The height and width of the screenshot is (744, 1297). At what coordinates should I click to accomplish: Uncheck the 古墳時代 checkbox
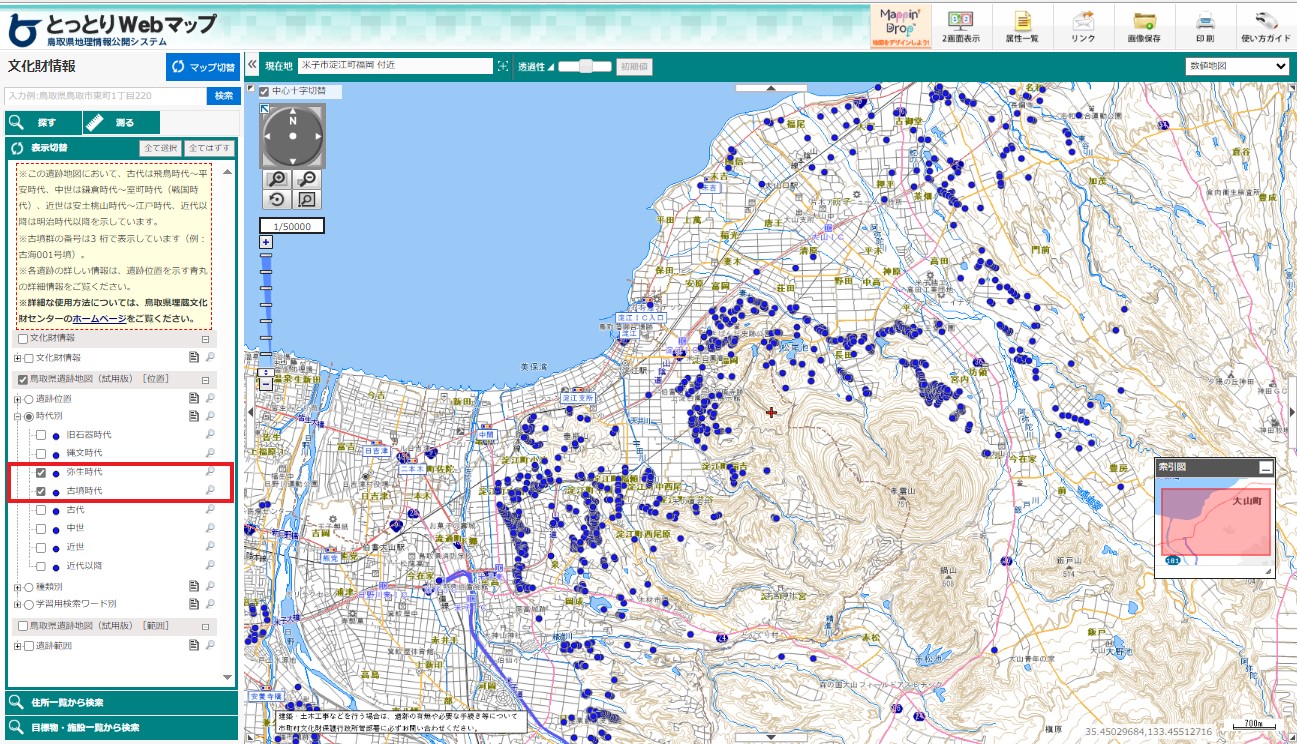(x=41, y=491)
